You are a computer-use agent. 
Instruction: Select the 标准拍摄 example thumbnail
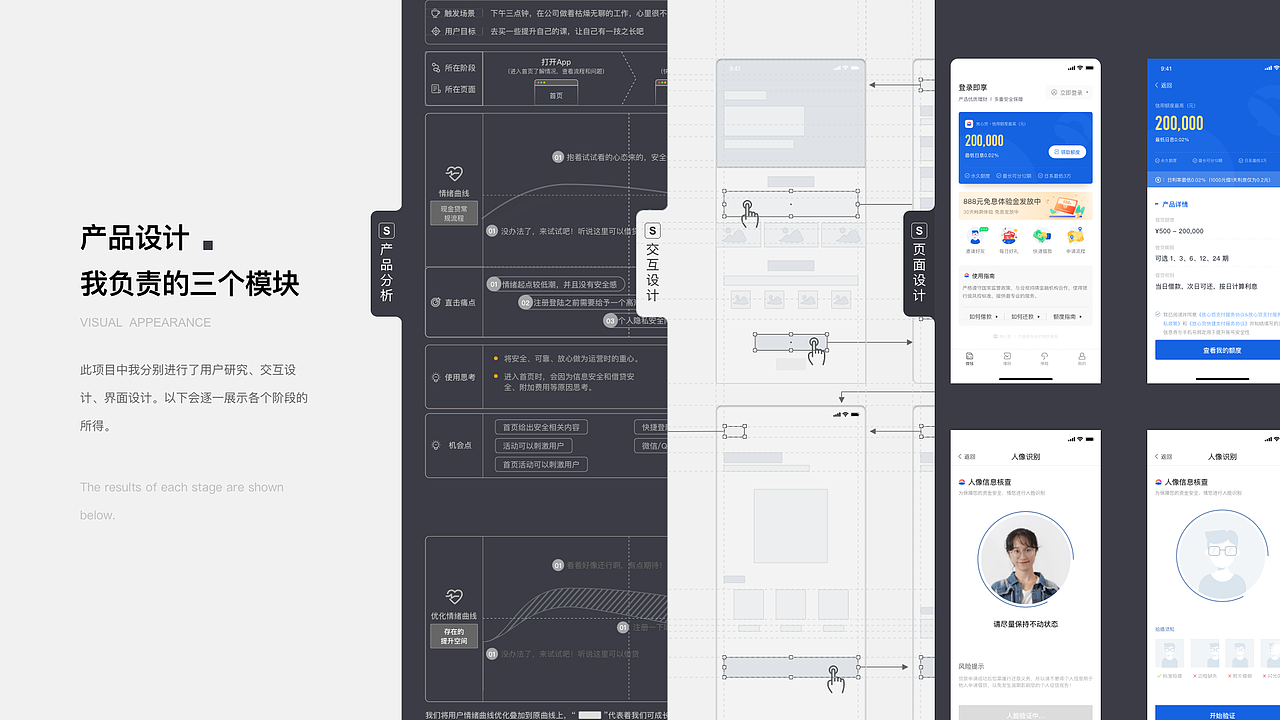(x=1169, y=654)
